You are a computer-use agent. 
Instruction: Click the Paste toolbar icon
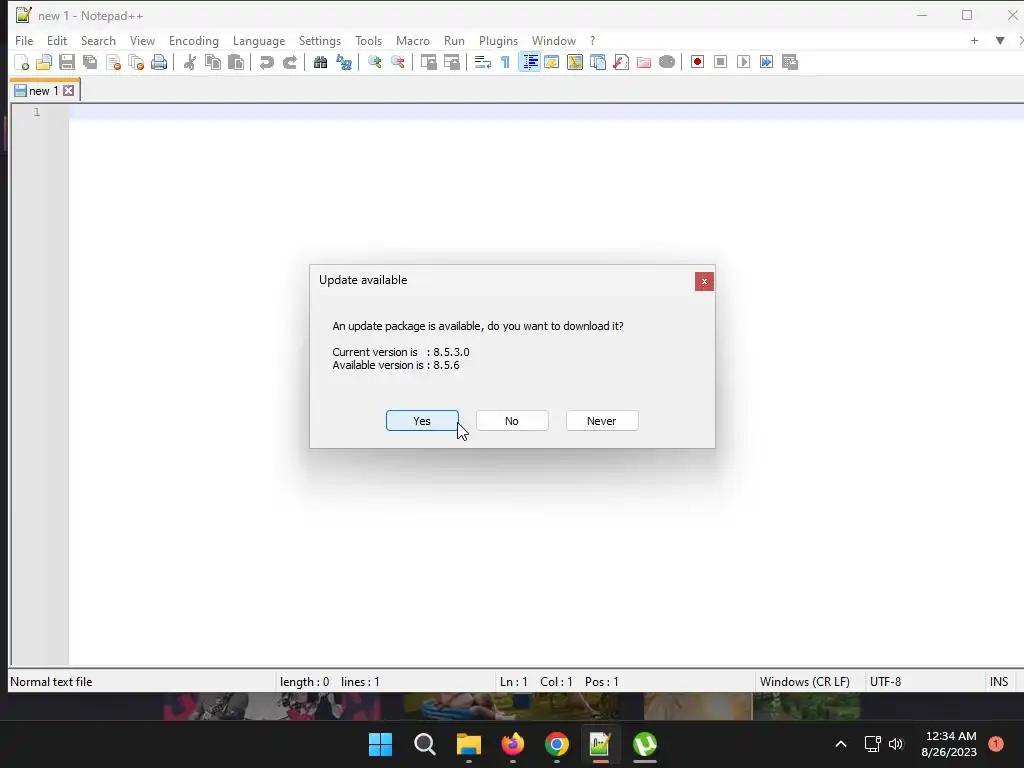click(236, 62)
